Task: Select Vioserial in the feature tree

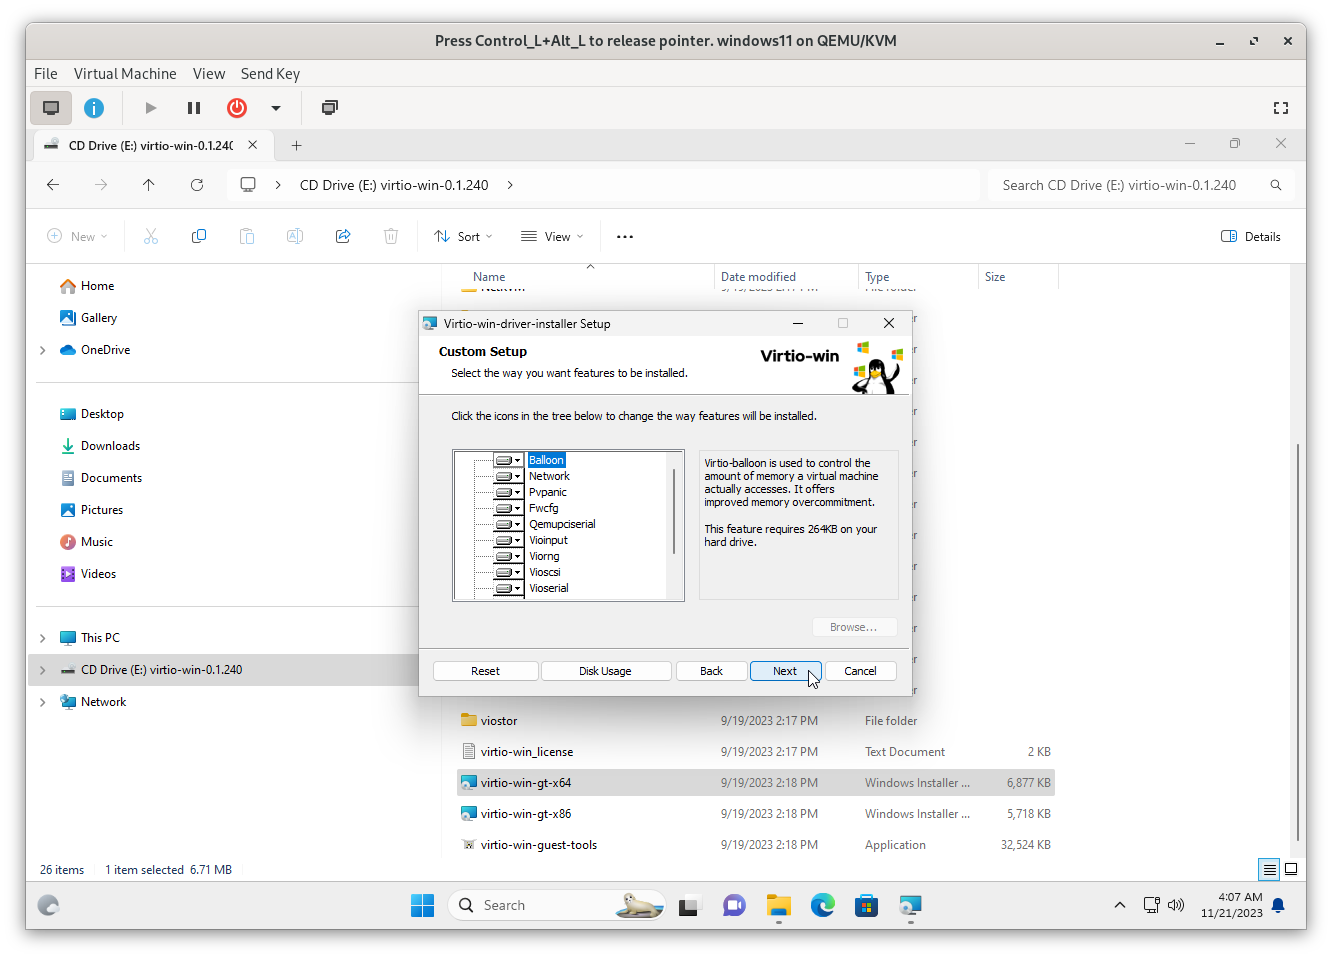Action: (548, 588)
